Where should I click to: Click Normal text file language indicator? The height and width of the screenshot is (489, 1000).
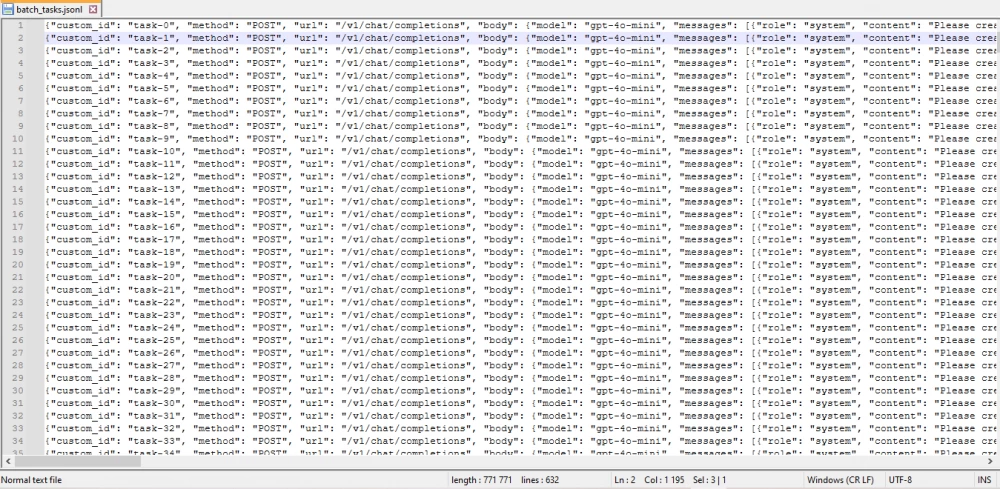(32, 480)
